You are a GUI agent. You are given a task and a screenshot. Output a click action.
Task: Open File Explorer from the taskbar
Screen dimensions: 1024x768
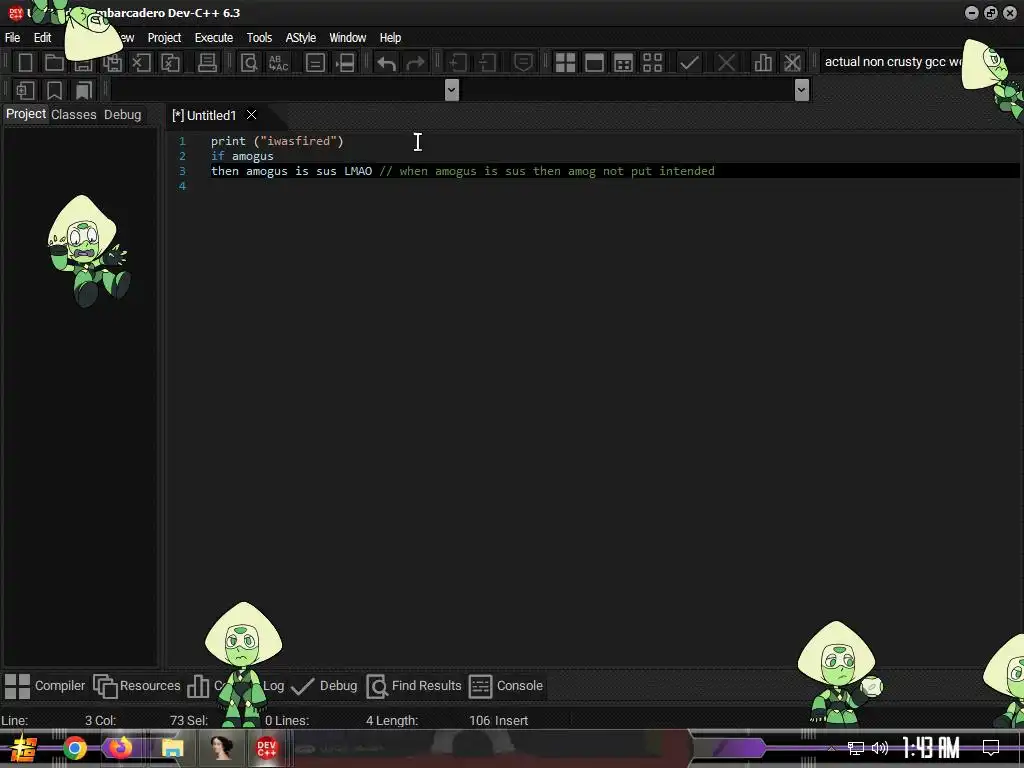click(x=172, y=748)
